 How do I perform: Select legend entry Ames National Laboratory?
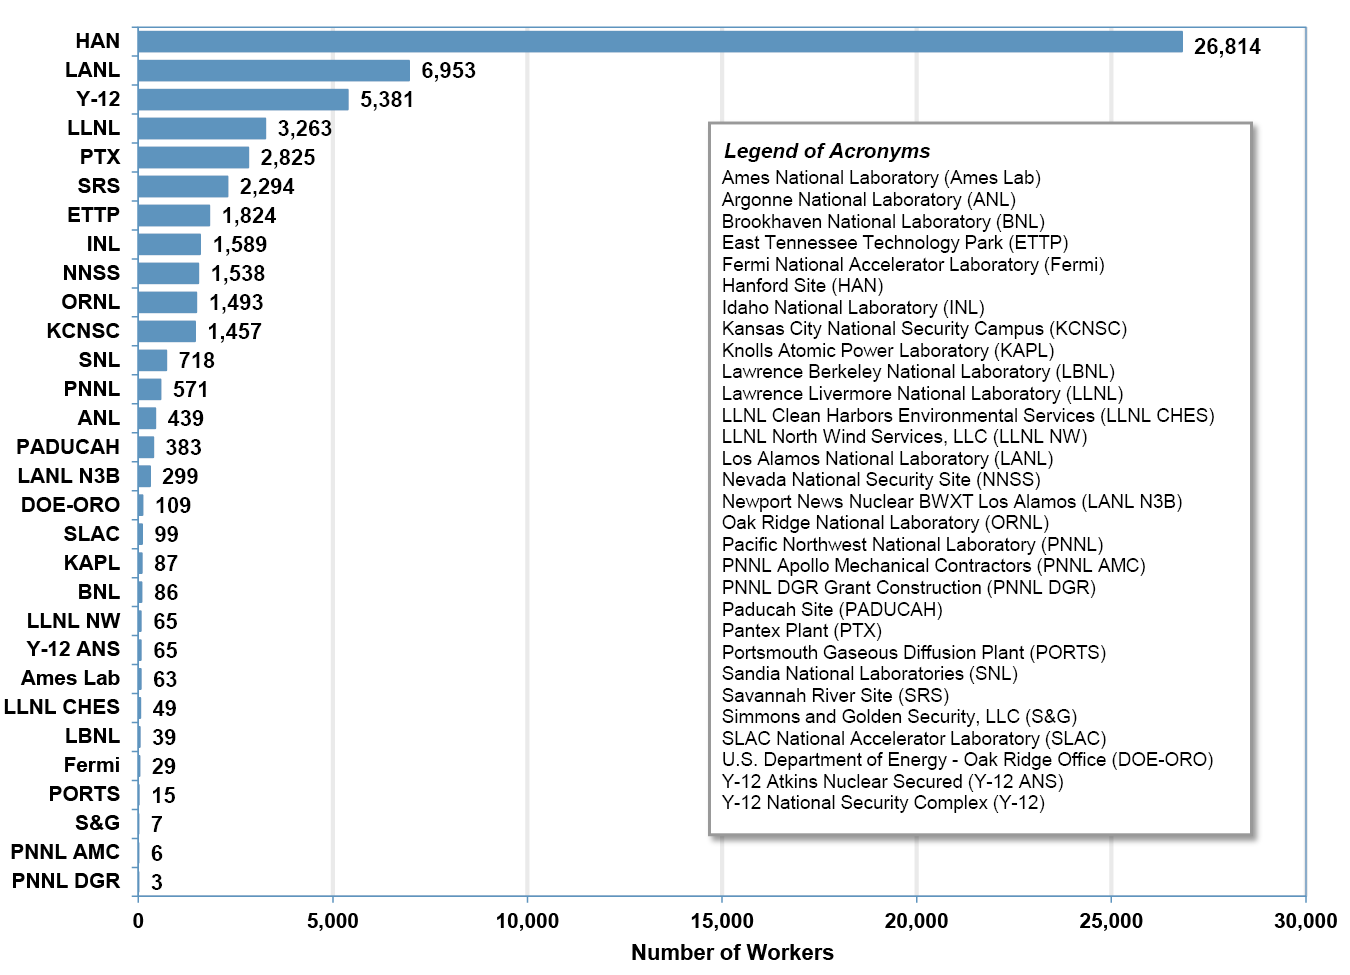881,178
